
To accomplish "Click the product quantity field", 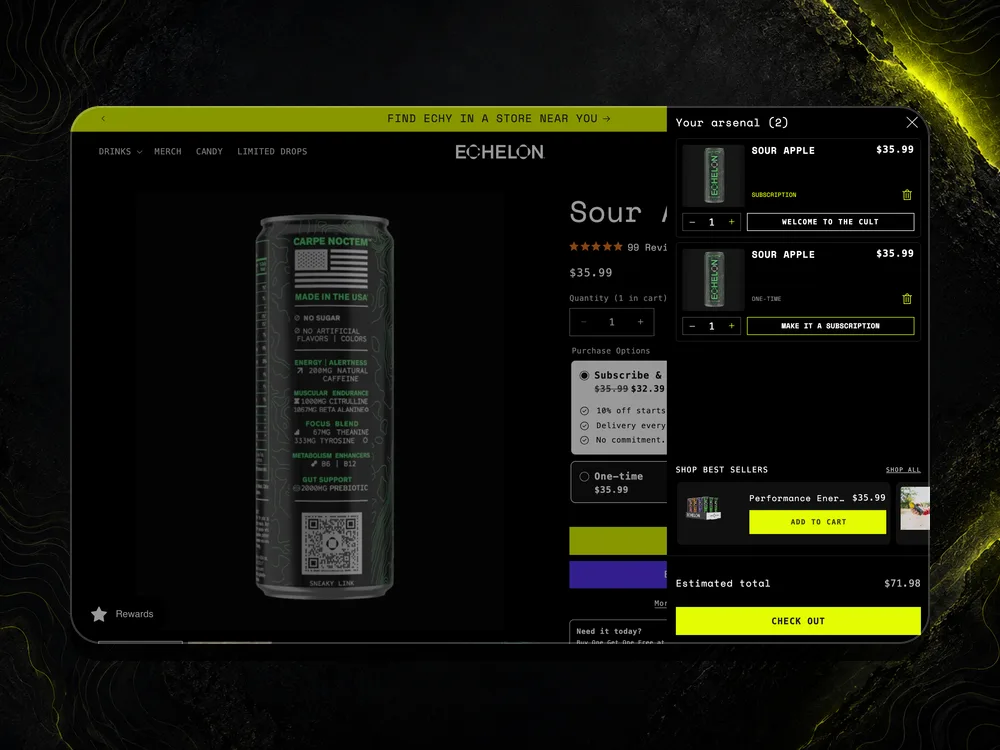I will tap(612, 322).
